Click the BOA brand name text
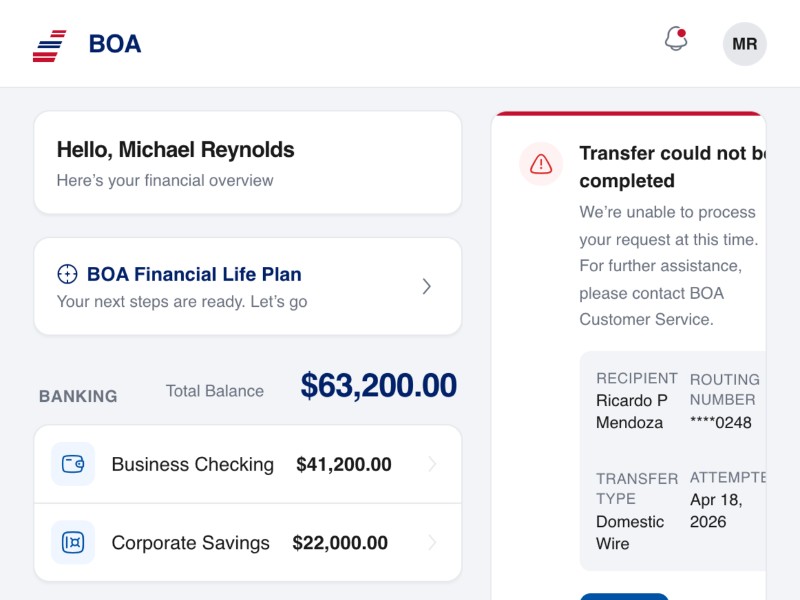This screenshot has width=800, height=600. (115, 44)
